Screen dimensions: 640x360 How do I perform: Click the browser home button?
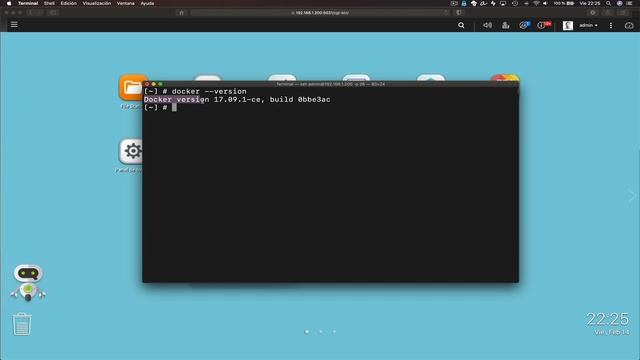182,13
